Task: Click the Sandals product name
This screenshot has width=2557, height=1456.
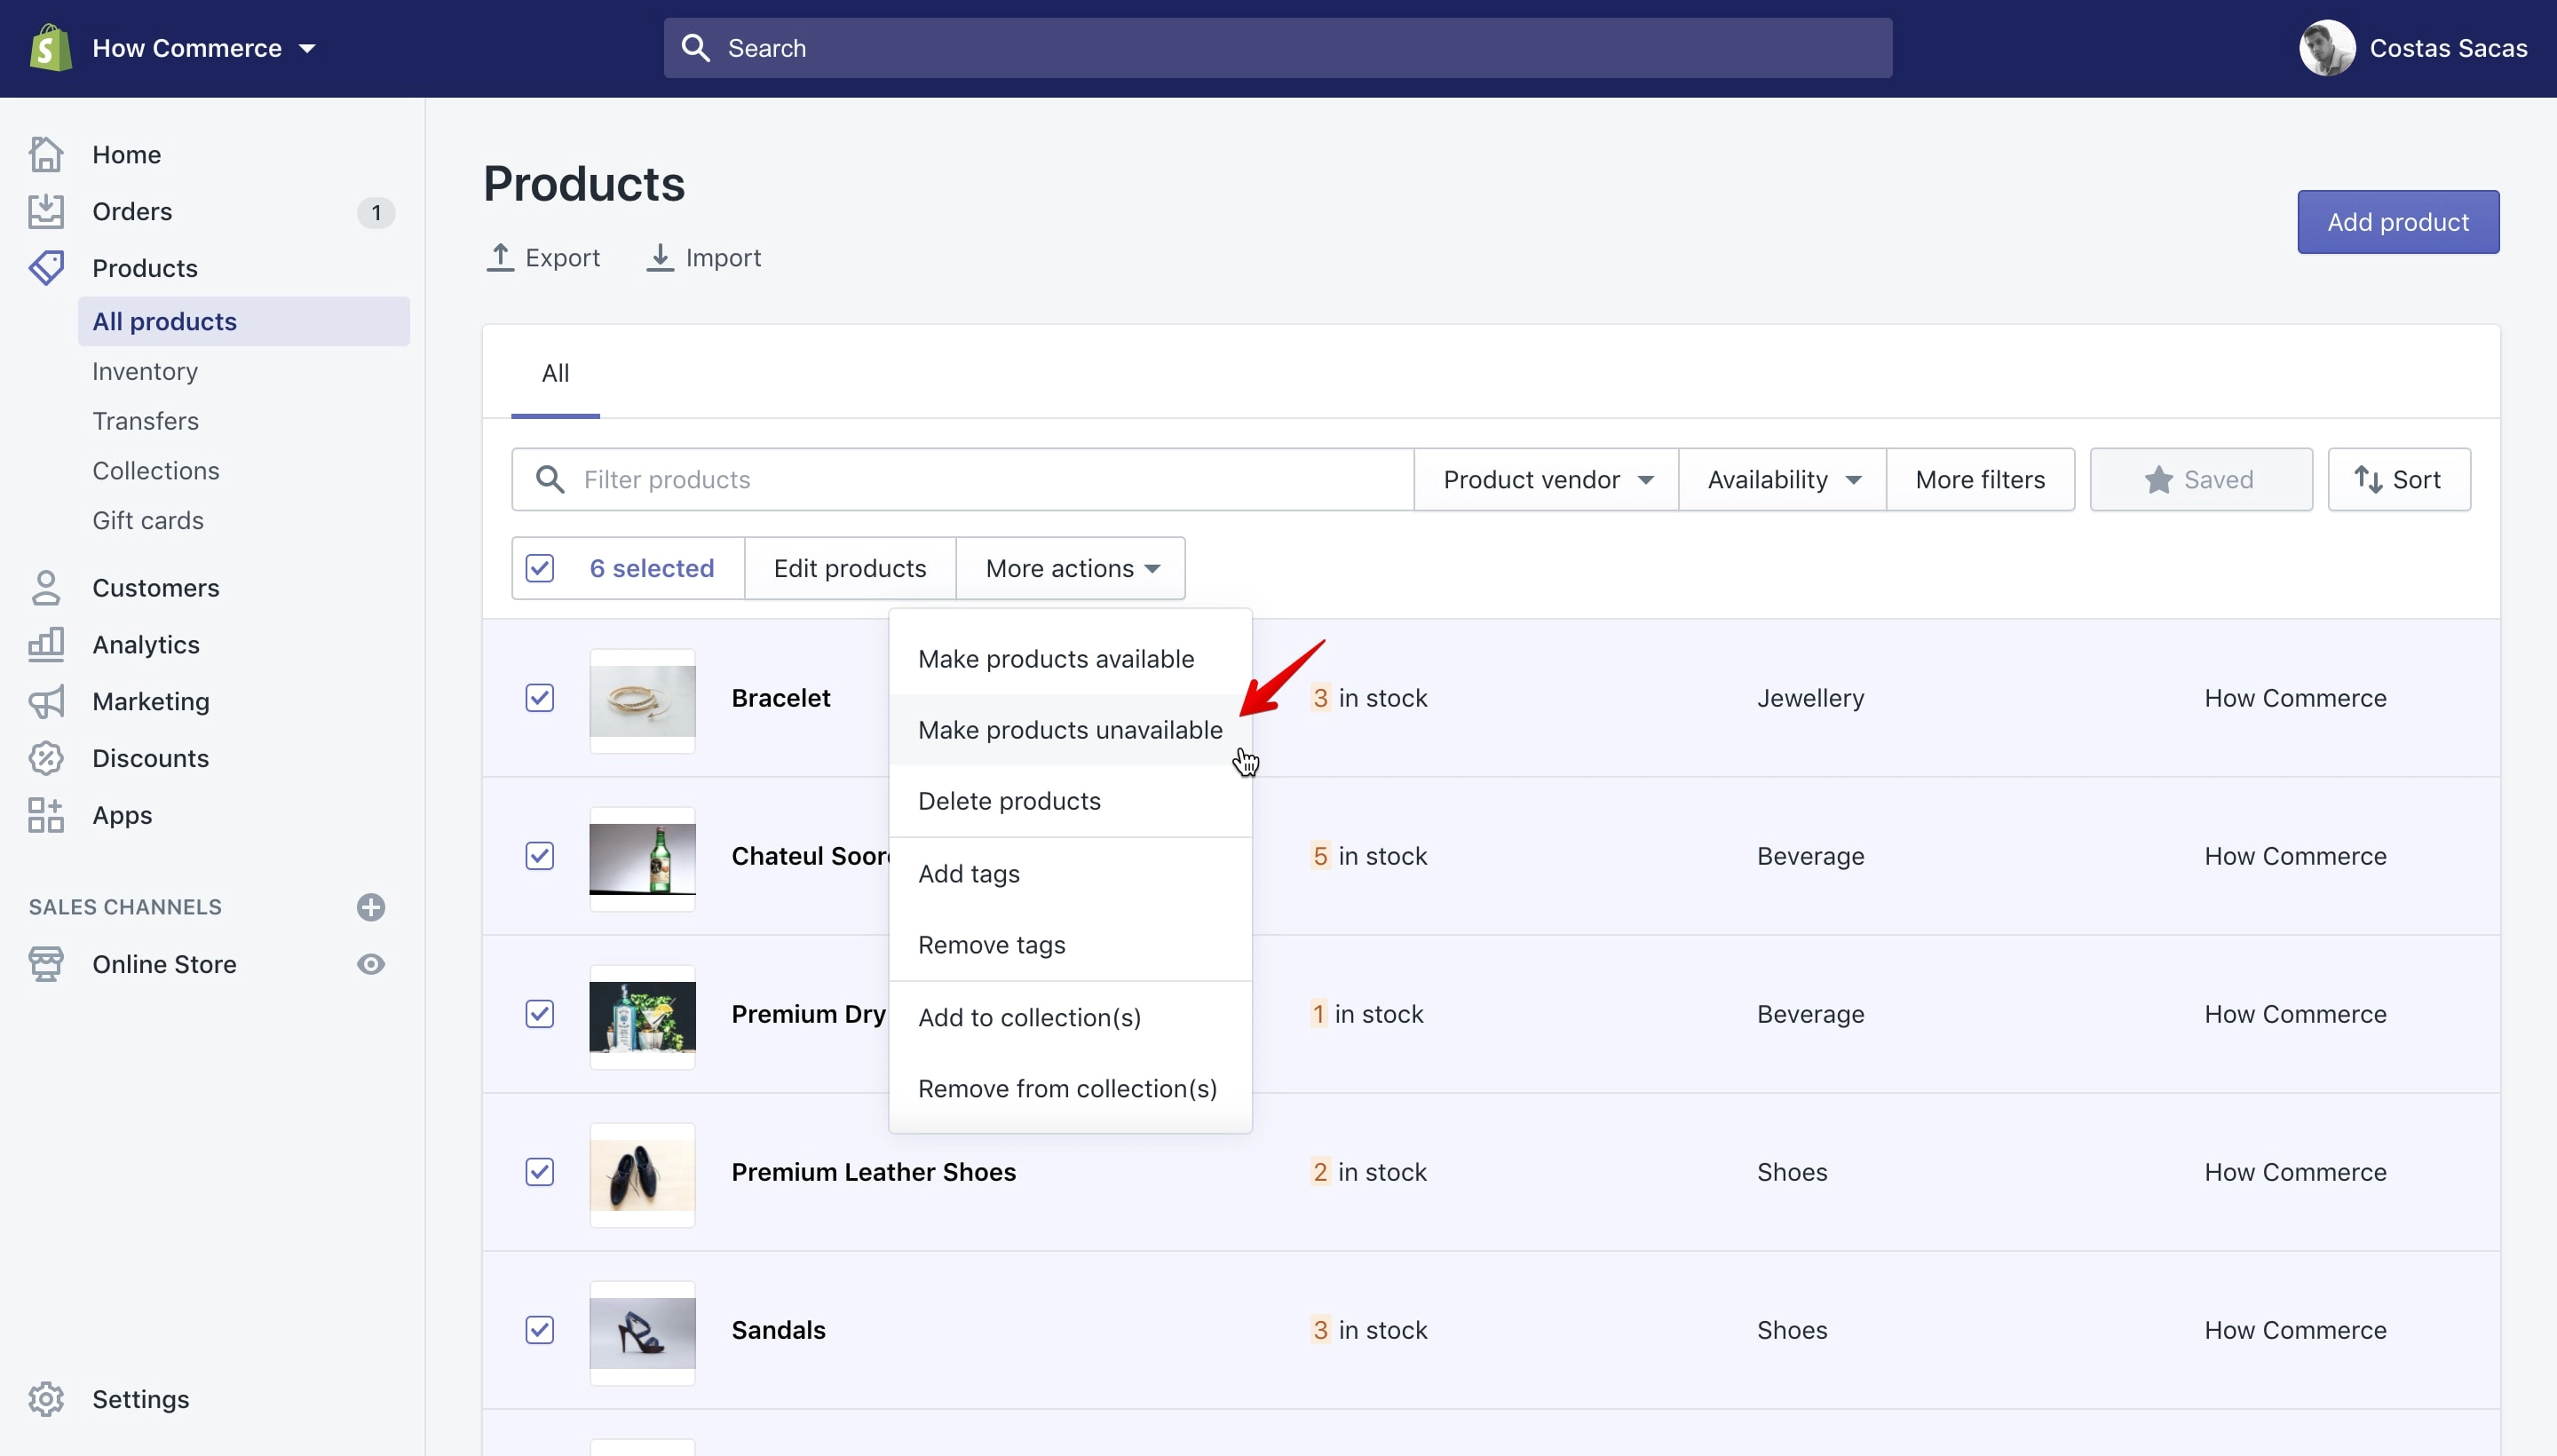Action: pos(778,1330)
